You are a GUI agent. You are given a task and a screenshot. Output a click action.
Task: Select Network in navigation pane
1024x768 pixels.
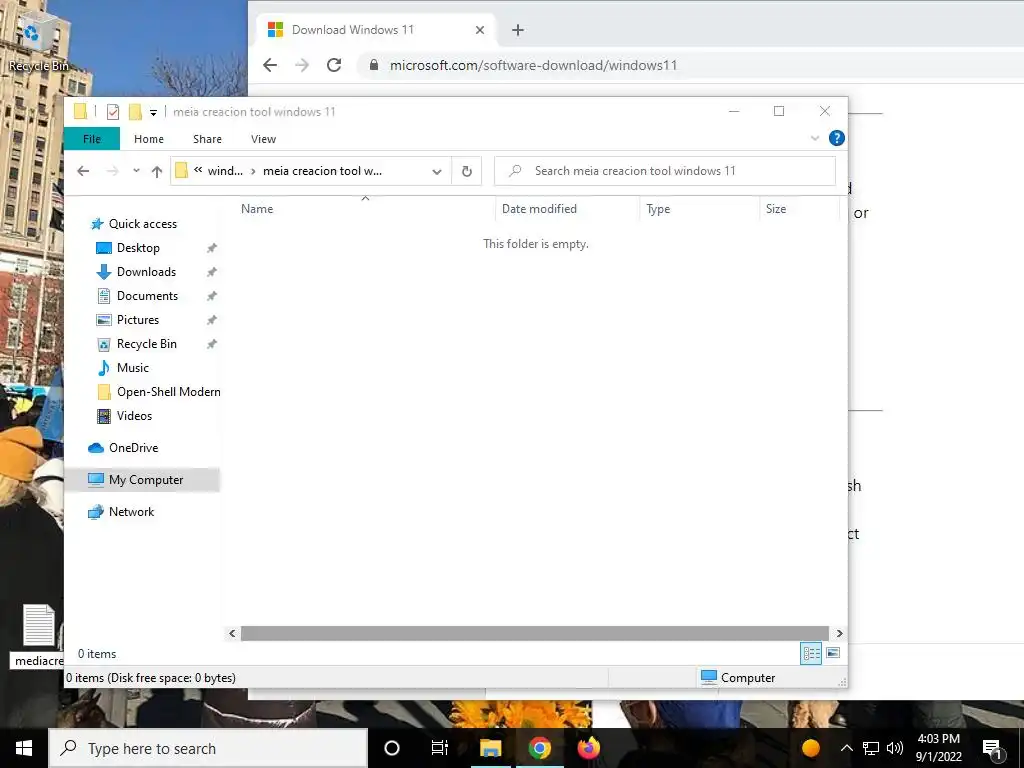click(132, 512)
